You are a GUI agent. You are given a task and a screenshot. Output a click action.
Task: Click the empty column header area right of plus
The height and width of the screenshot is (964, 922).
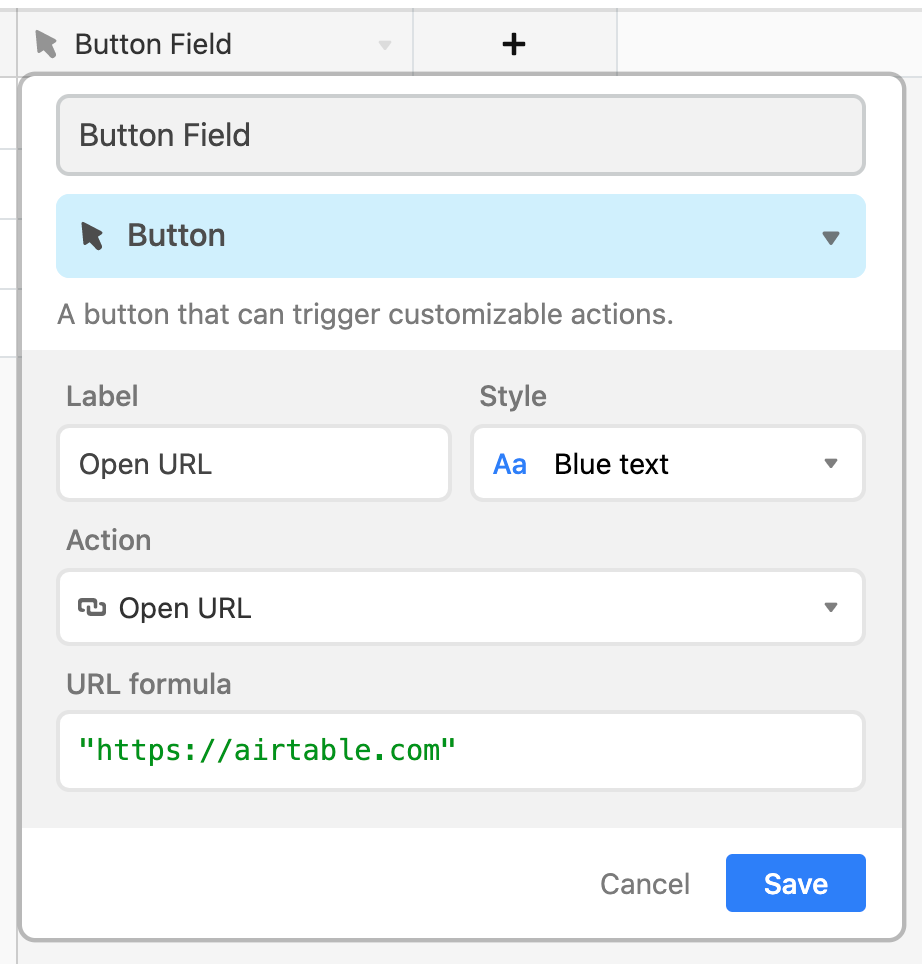point(768,44)
